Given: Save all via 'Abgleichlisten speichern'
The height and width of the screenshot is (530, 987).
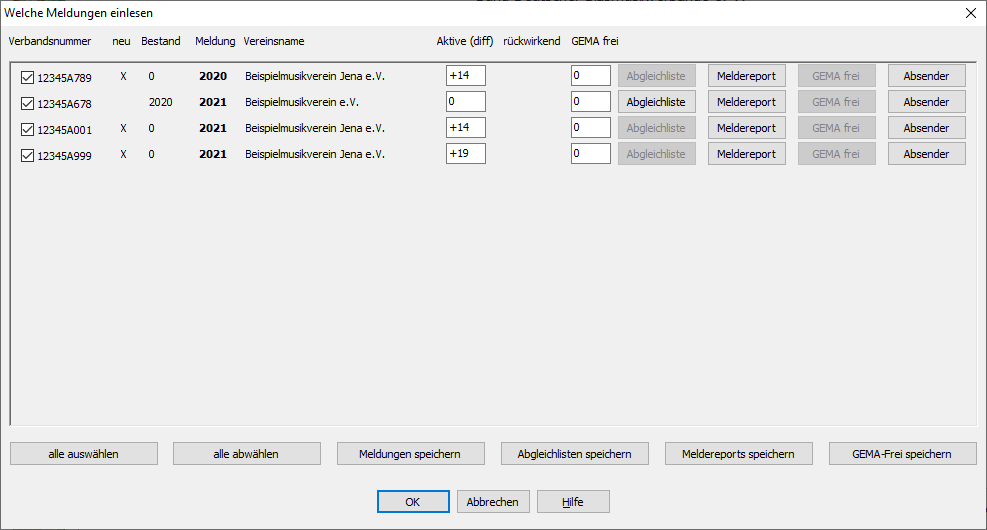Looking at the screenshot, I should (x=574, y=454).
